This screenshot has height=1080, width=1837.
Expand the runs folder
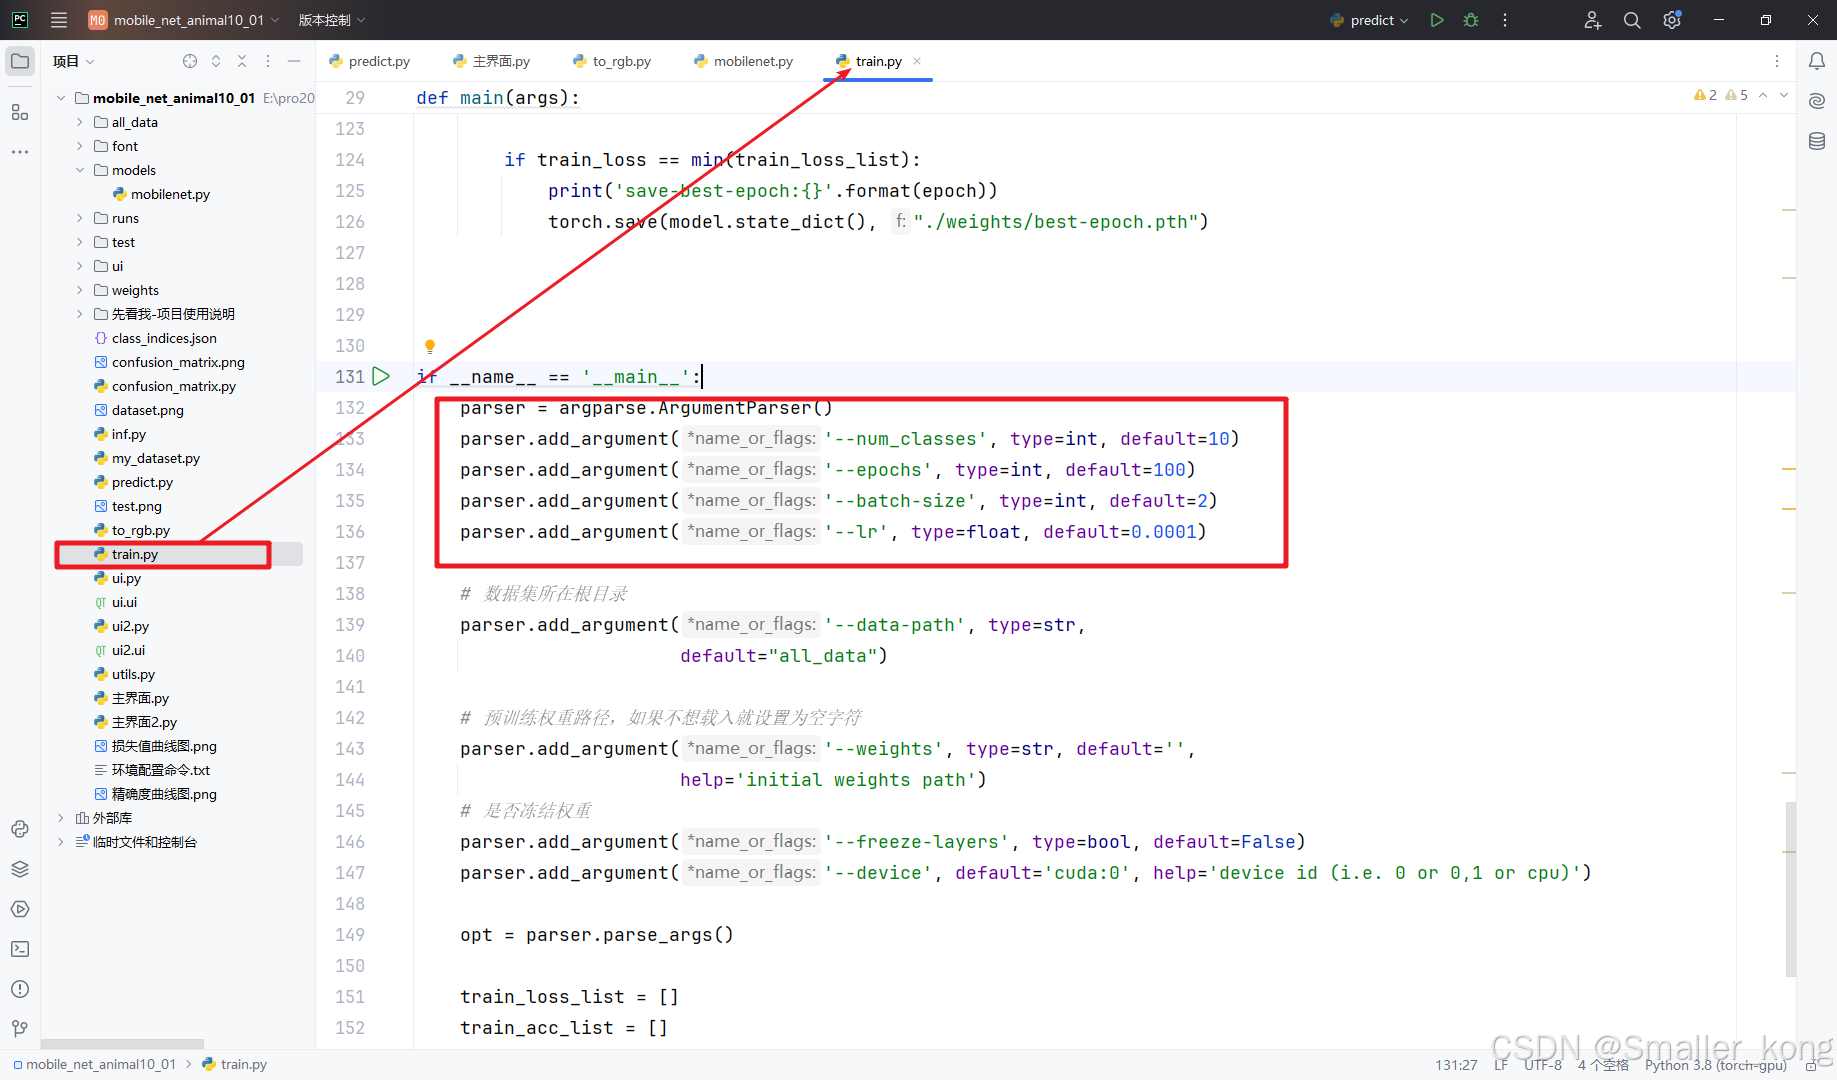(80, 218)
